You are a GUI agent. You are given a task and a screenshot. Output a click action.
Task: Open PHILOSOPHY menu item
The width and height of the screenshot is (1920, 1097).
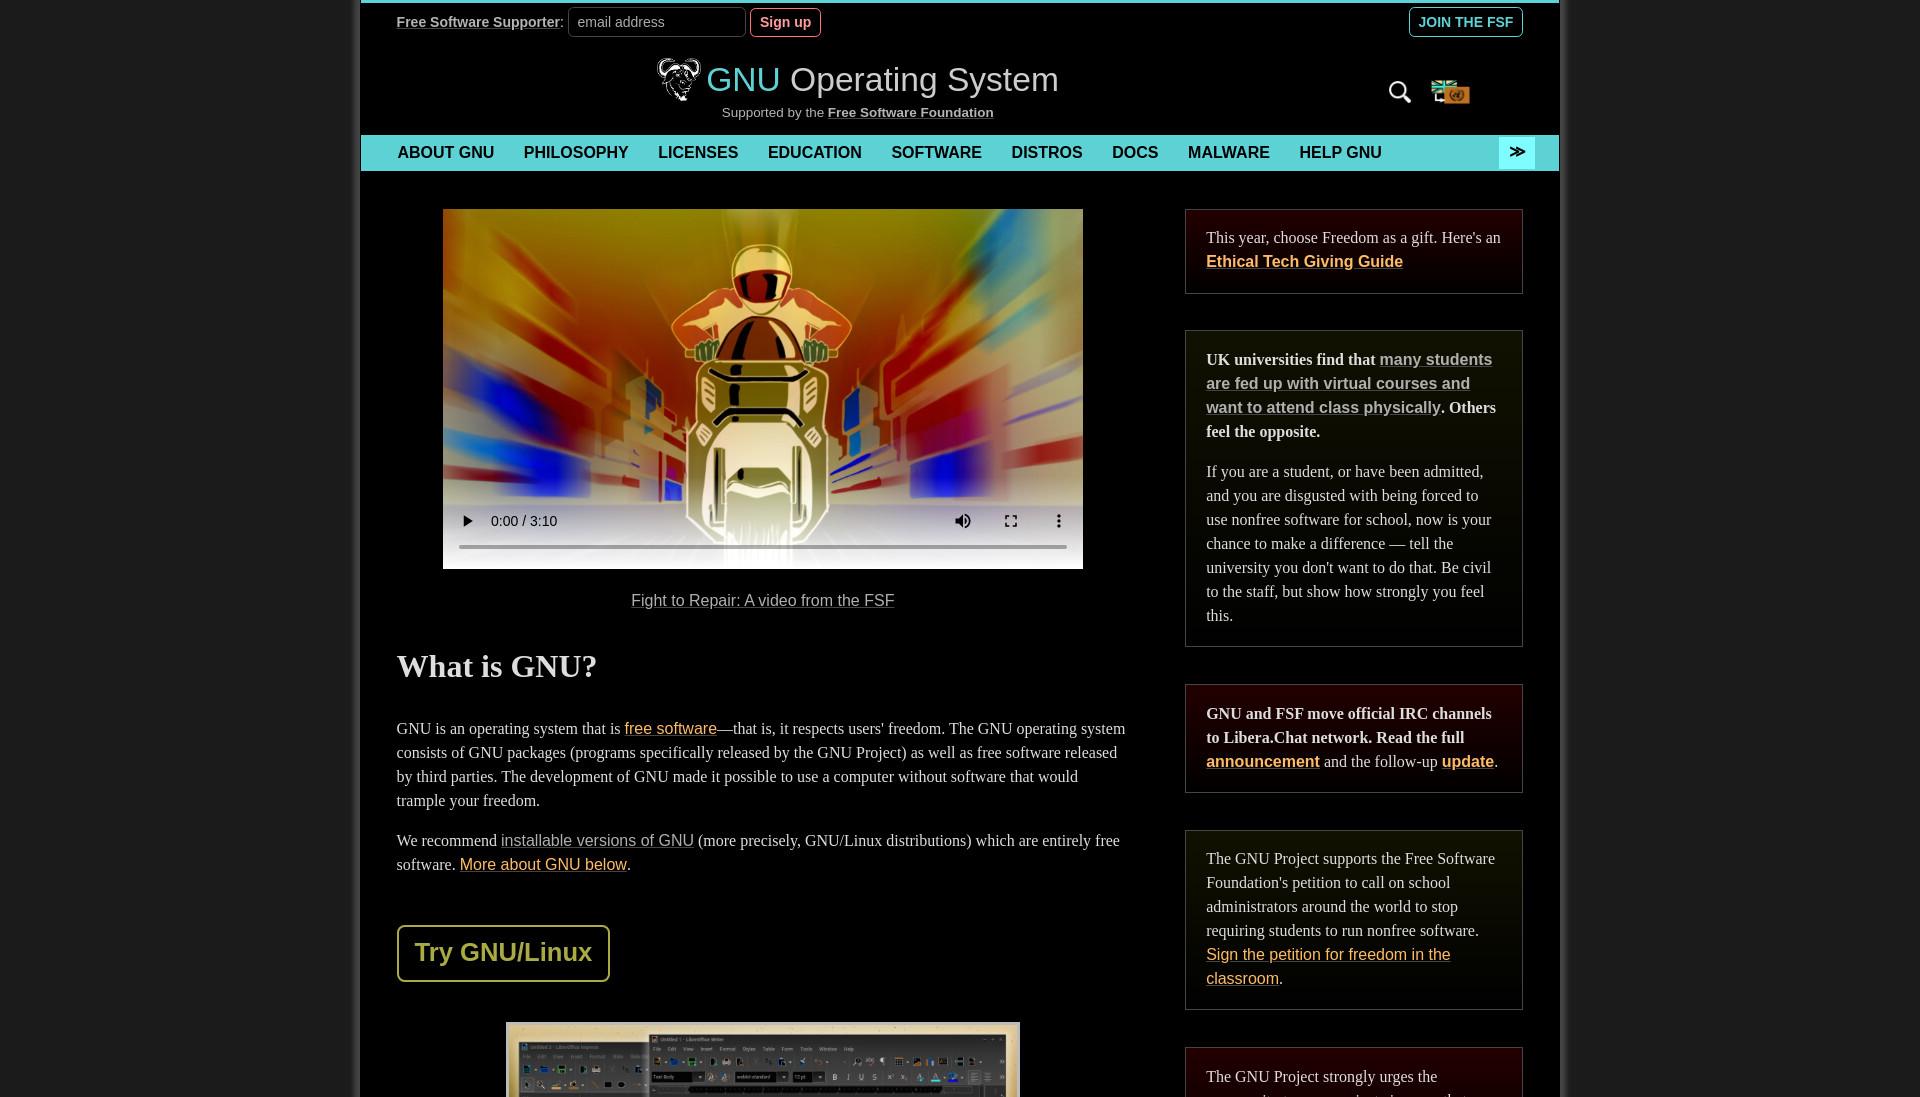(576, 153)
